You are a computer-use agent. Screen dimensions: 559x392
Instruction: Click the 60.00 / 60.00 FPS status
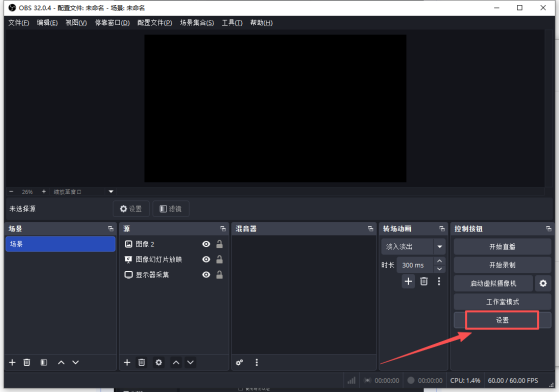(513, 381)
